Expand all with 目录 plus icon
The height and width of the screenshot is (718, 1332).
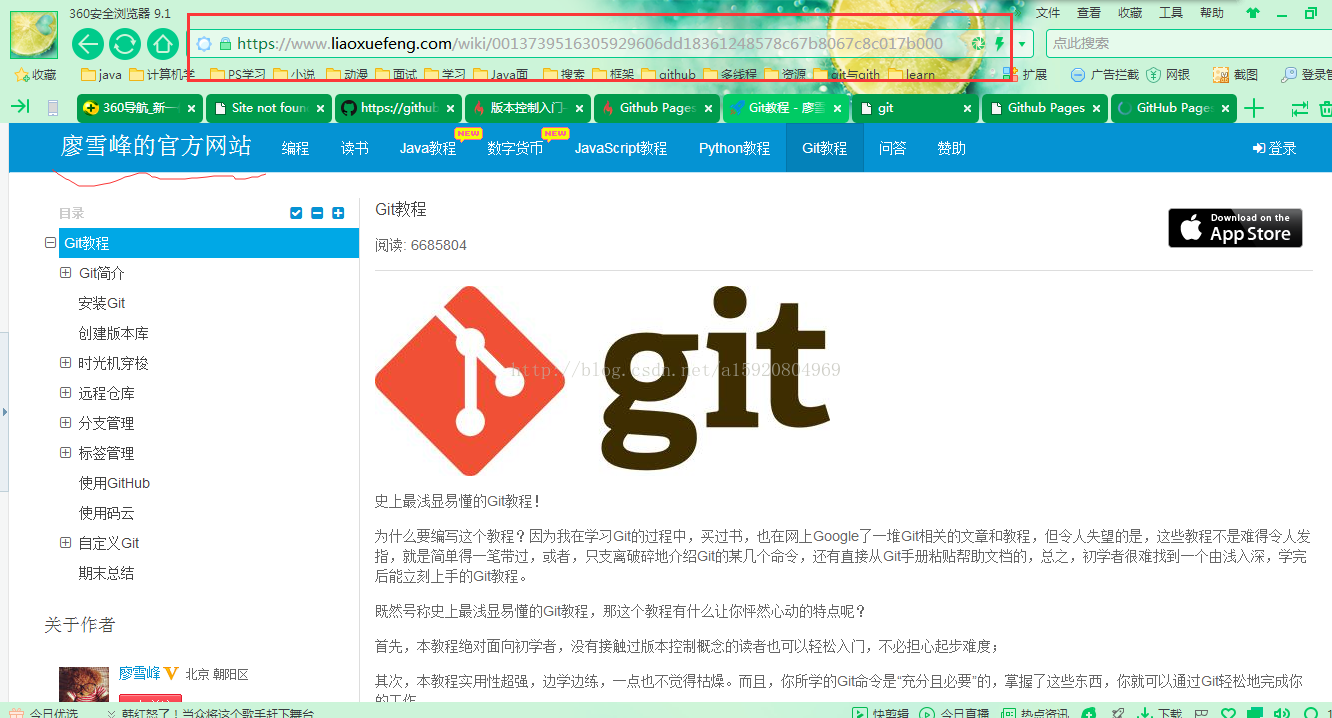(338, 213)
